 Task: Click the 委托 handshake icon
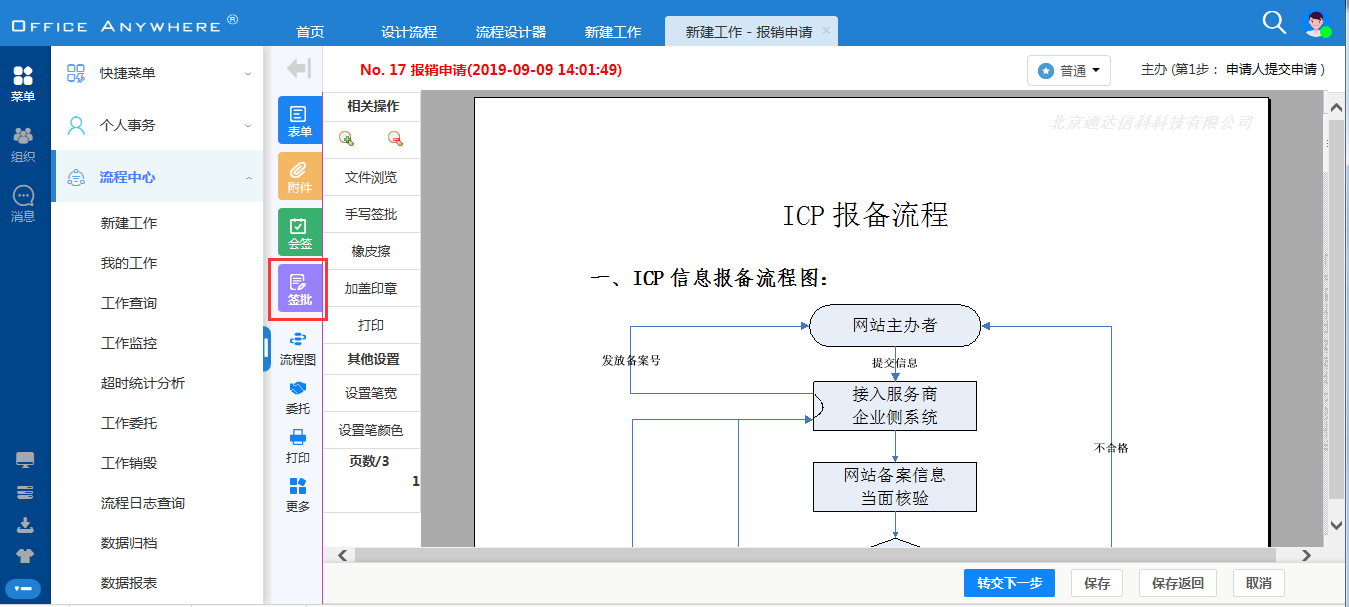coord(297,397)
